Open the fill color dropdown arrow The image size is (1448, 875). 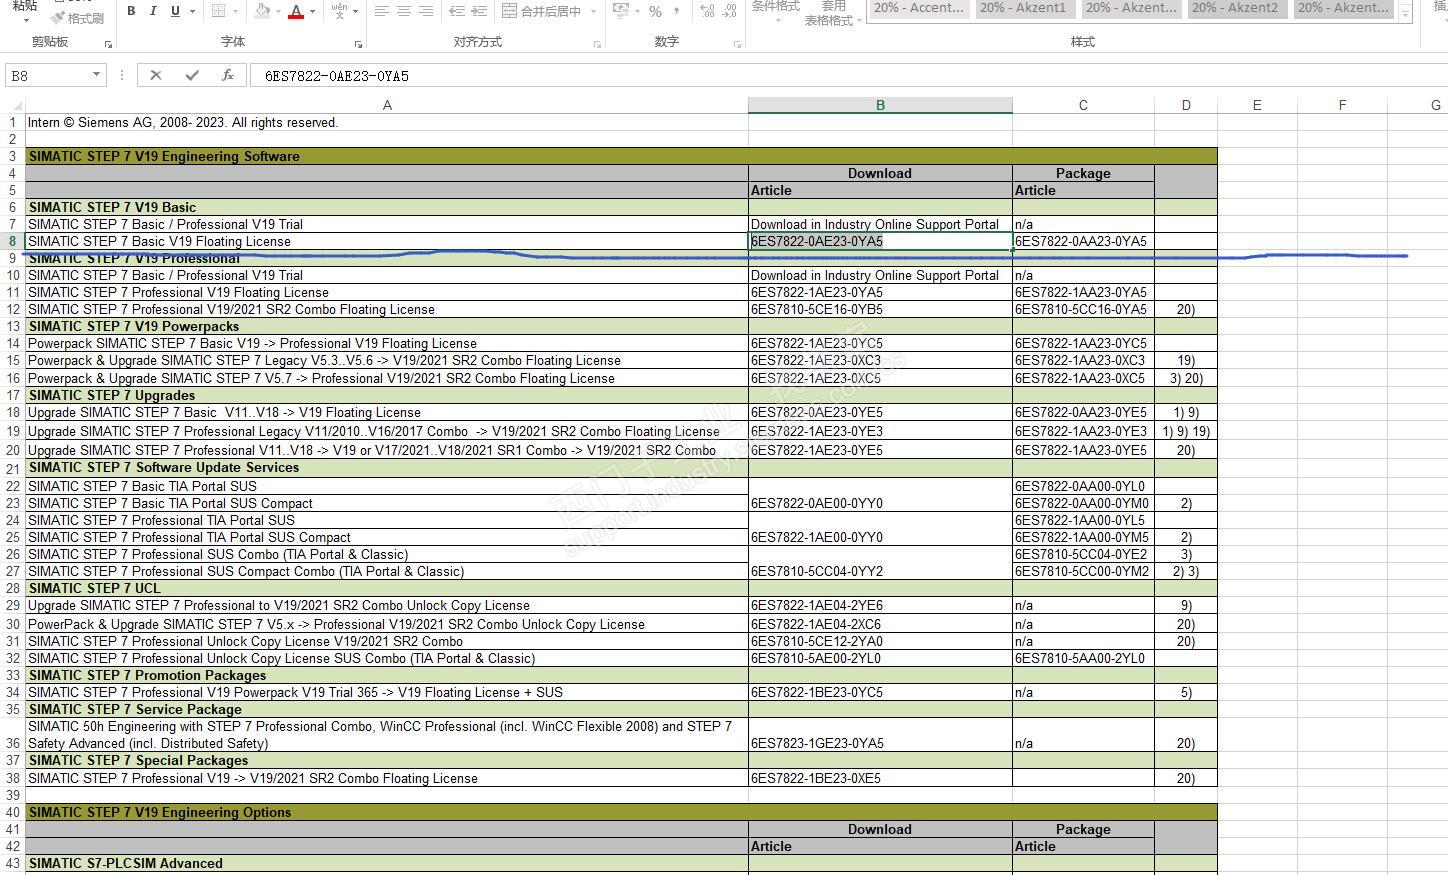pos(279,11)
